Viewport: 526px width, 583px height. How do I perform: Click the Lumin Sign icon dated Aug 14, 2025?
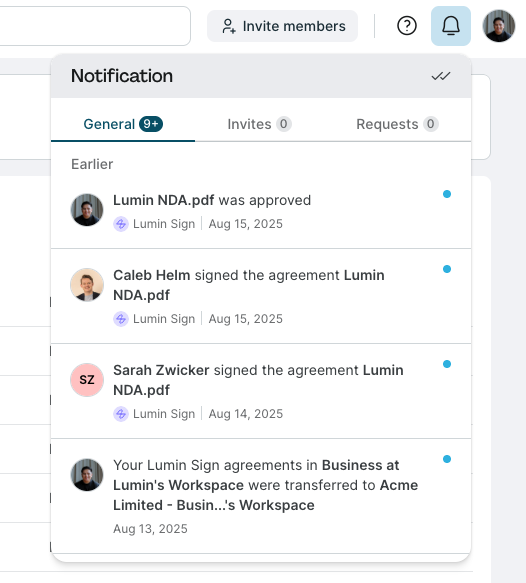[x=121, y=414]
